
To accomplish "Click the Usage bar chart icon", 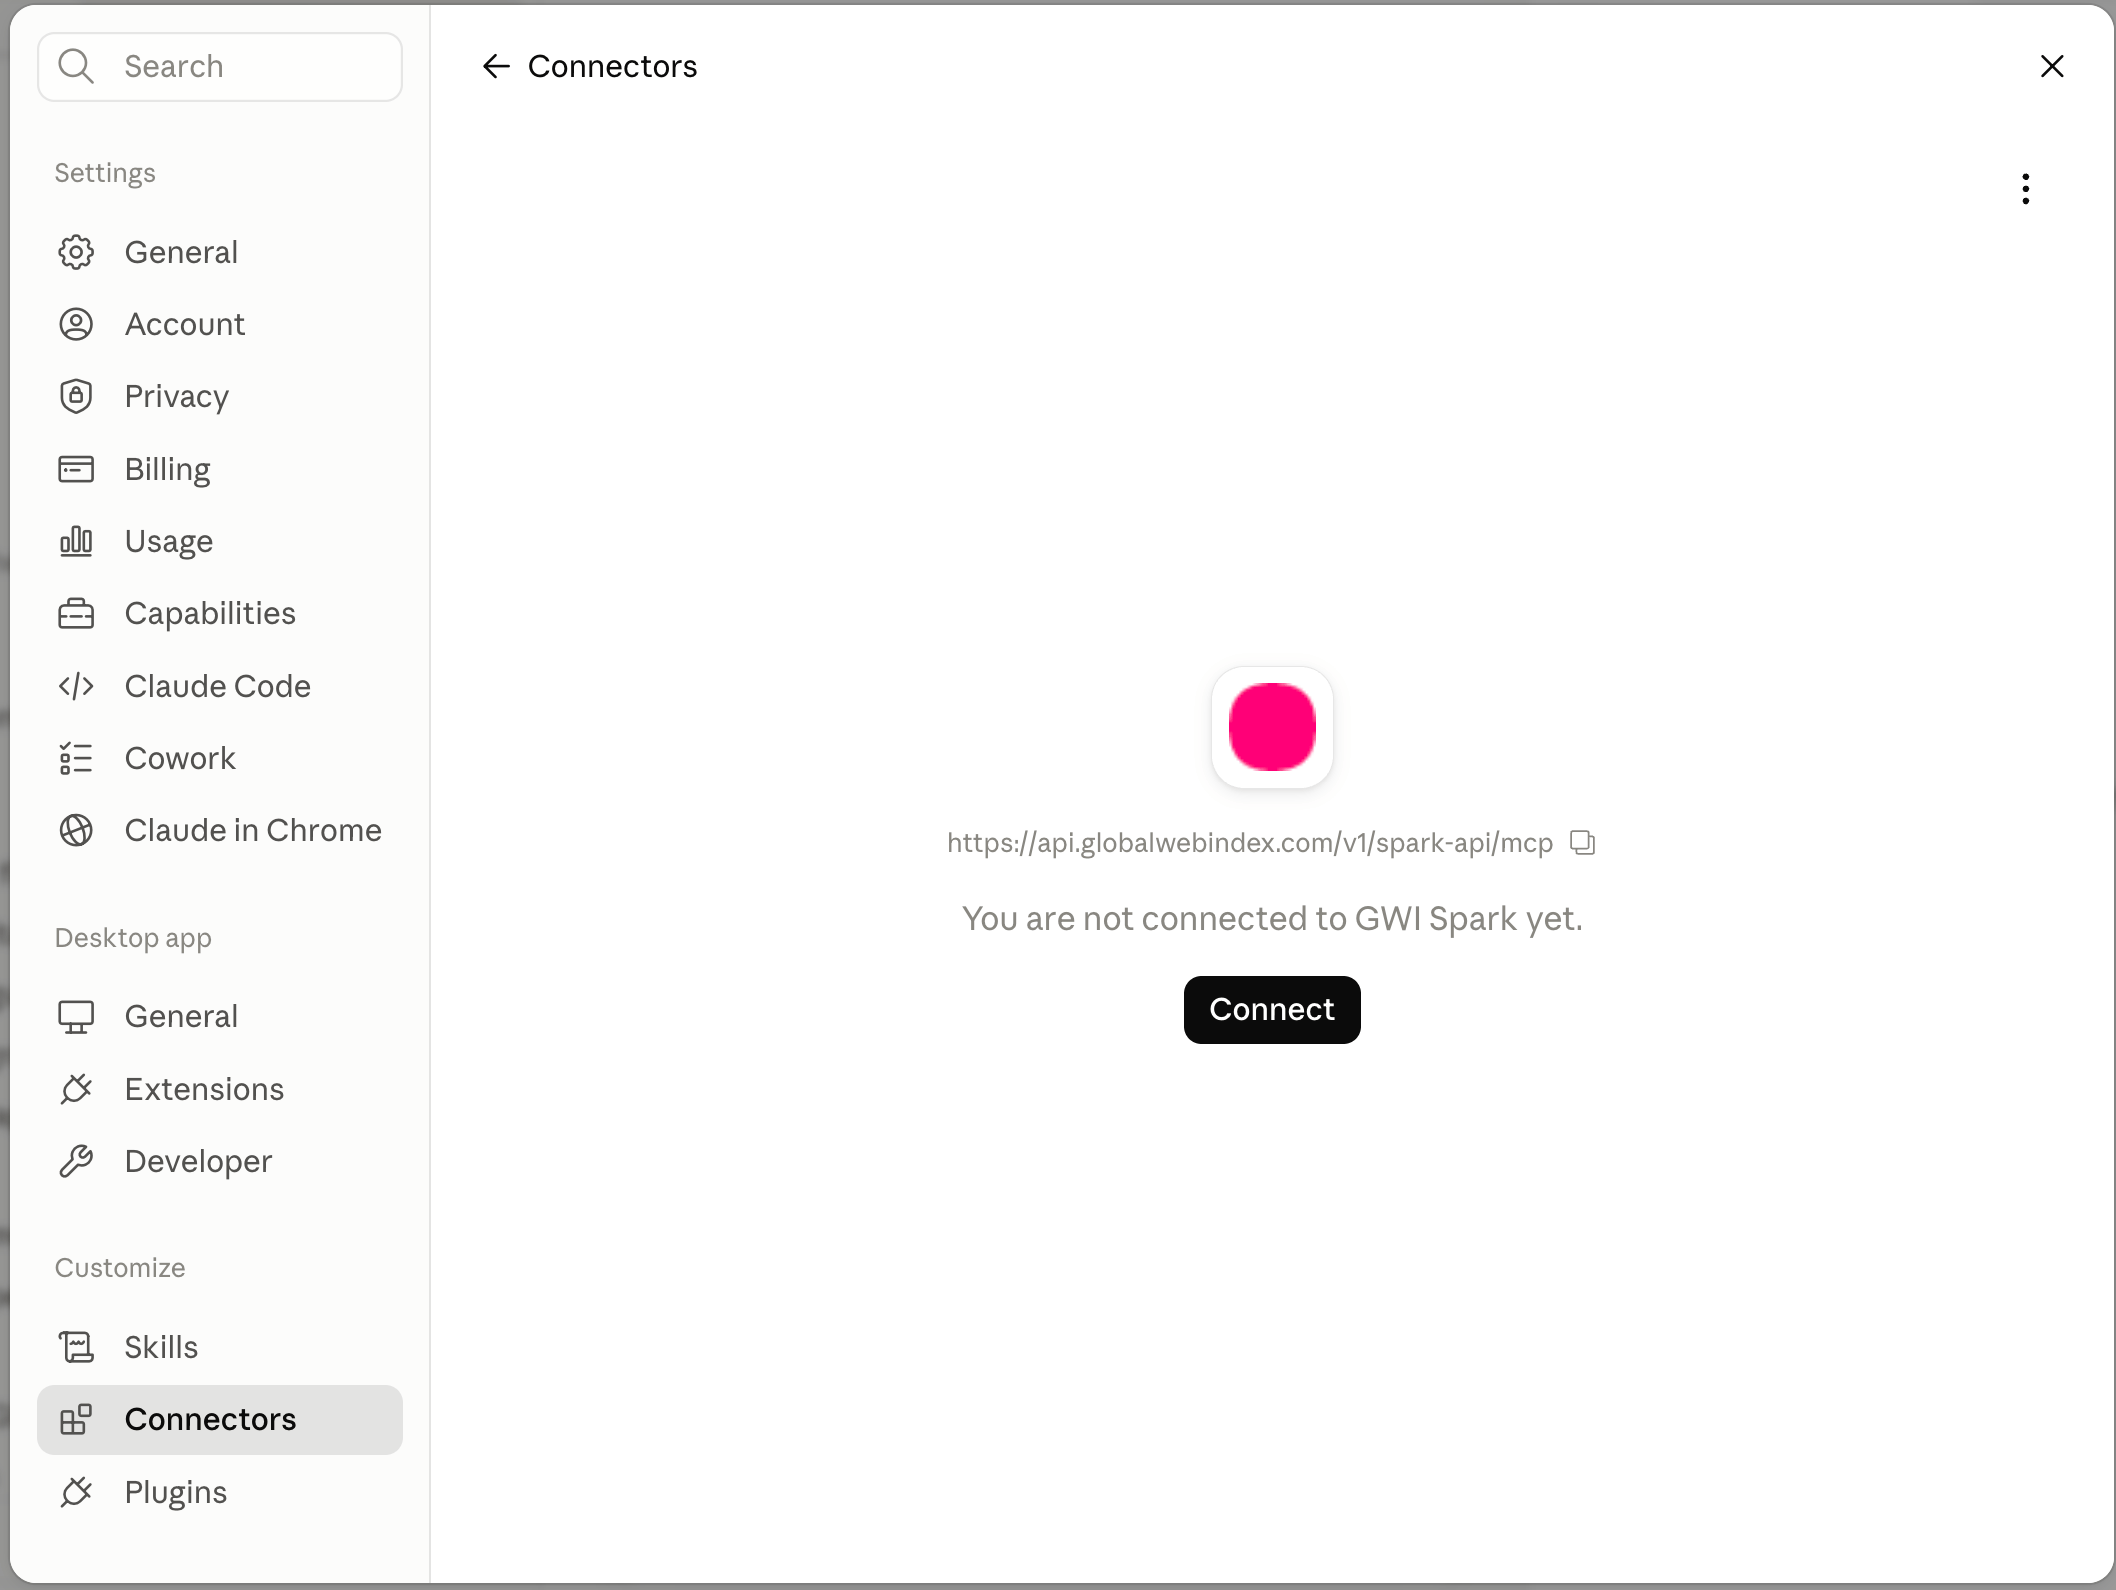I will [x=76, y=541].
